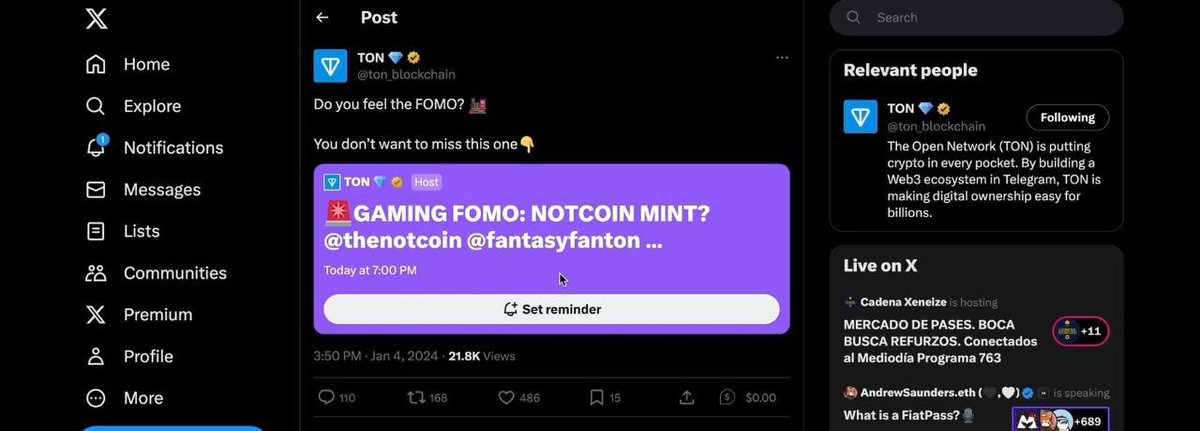The image size is (1200, 431).
Task: Click the Set reminder button
Action: (551, 309)
